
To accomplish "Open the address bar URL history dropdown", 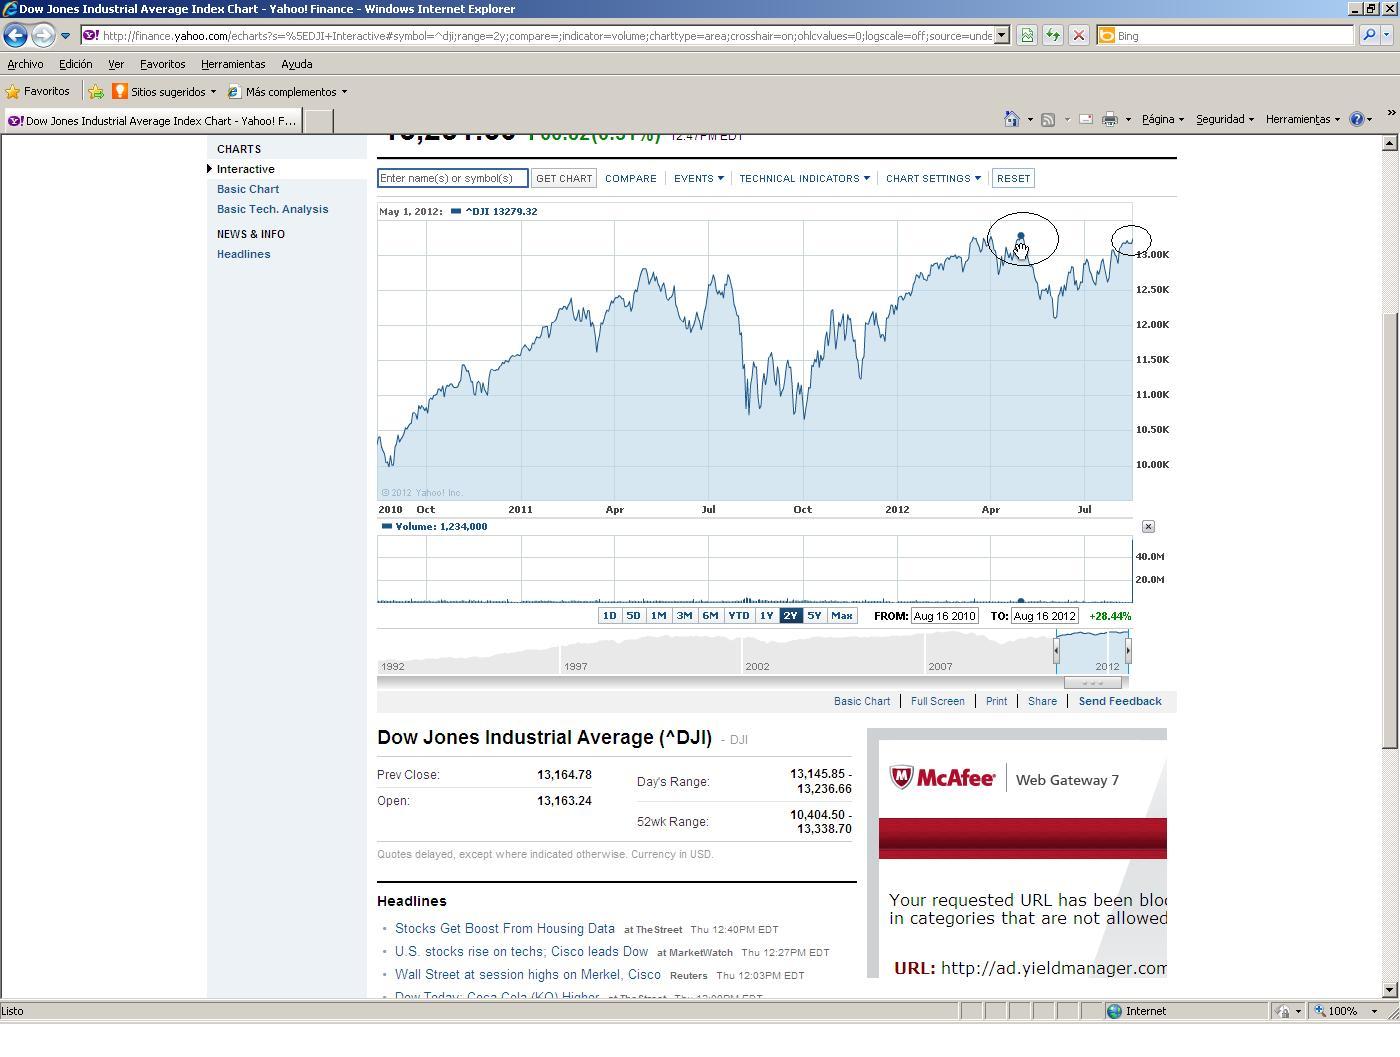I will [x=1002, y=36].
